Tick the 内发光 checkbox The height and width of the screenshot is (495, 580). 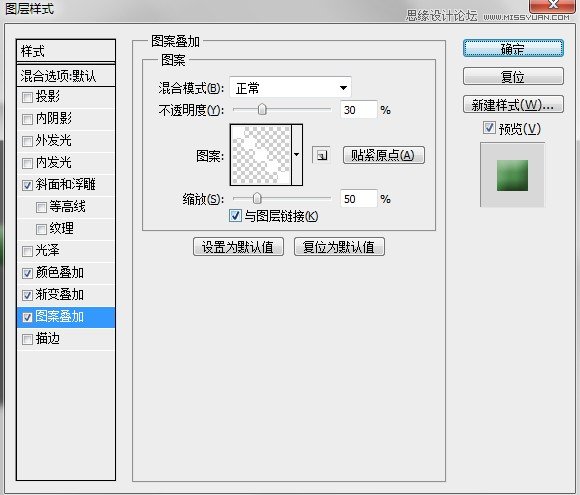(x=27, y=163)
